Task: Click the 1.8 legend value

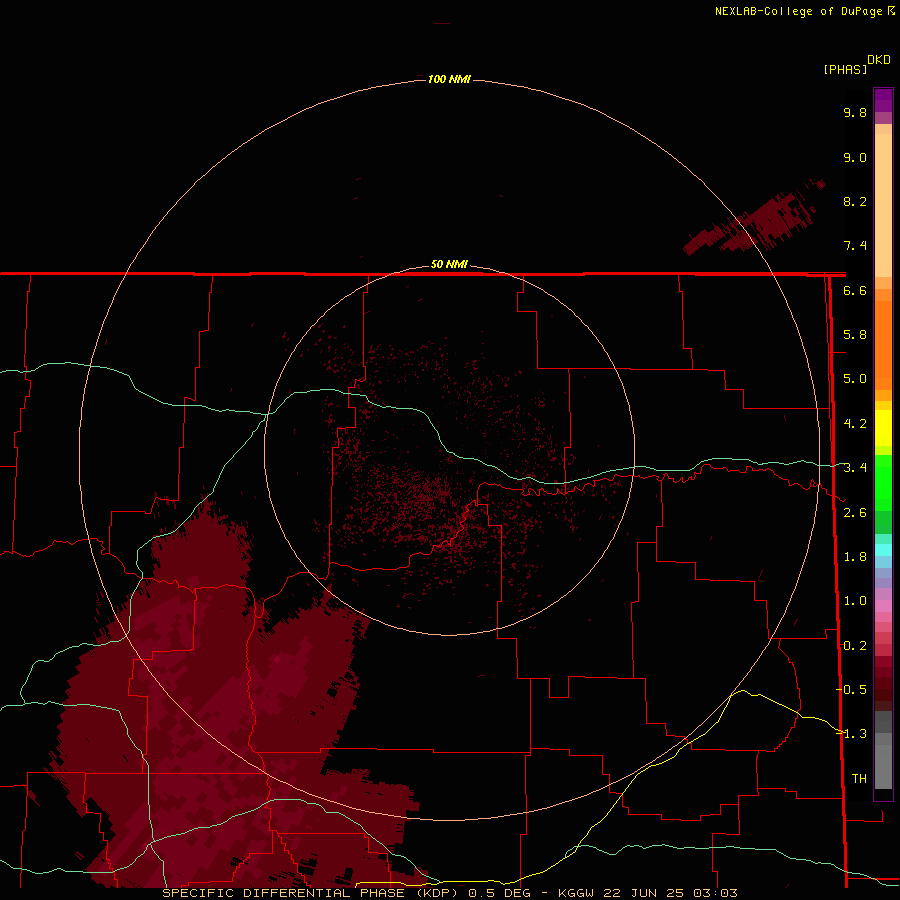Action: click(855, 557)
